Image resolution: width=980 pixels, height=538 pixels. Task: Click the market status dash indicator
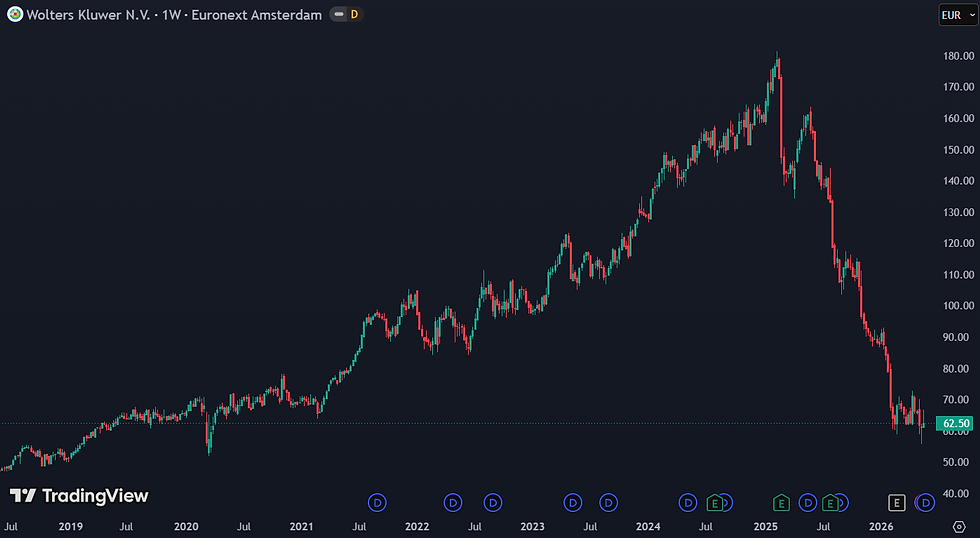click(x=339, y=14)
